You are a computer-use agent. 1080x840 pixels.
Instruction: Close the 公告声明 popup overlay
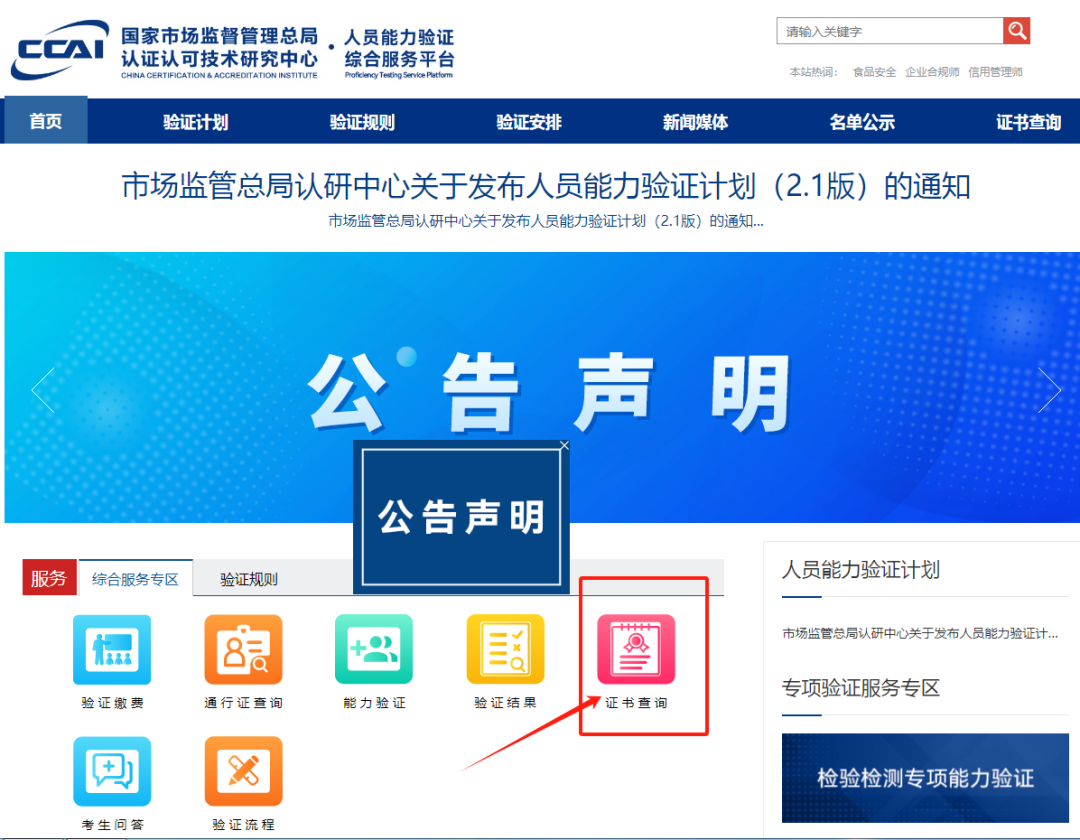click(564, 446)
